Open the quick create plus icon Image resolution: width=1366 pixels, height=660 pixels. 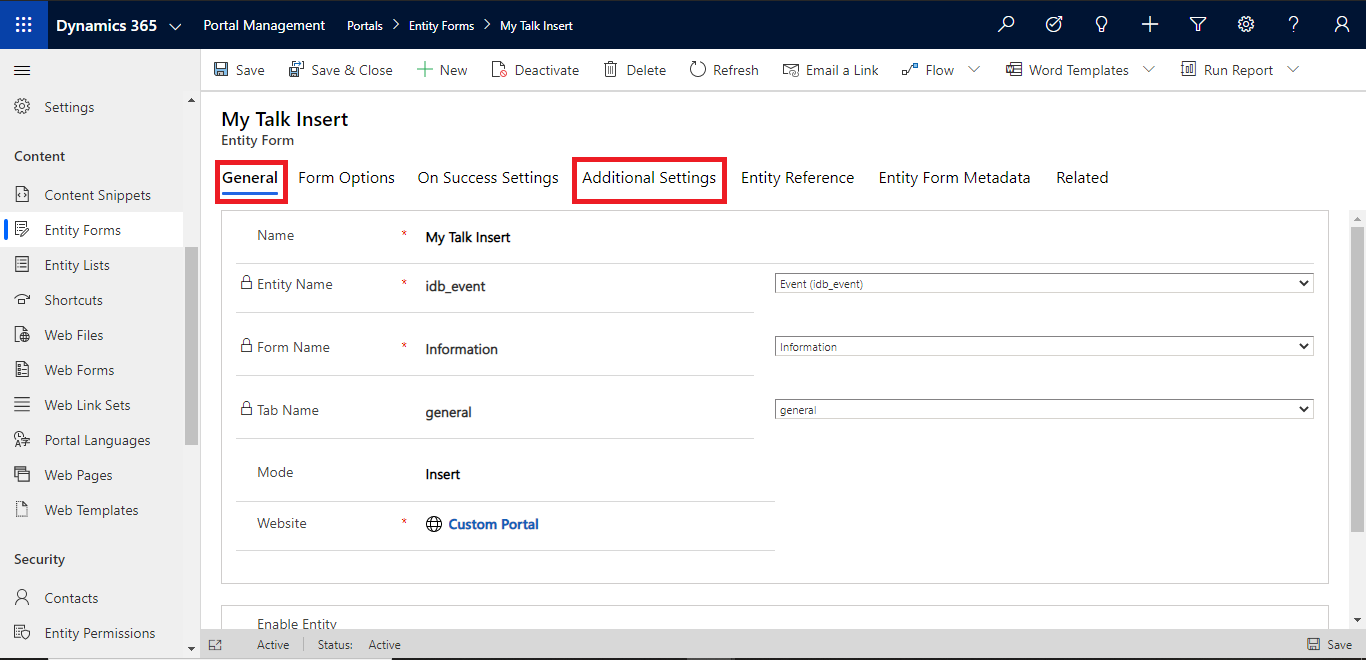pyautogui.click(x=1149, y=24)
